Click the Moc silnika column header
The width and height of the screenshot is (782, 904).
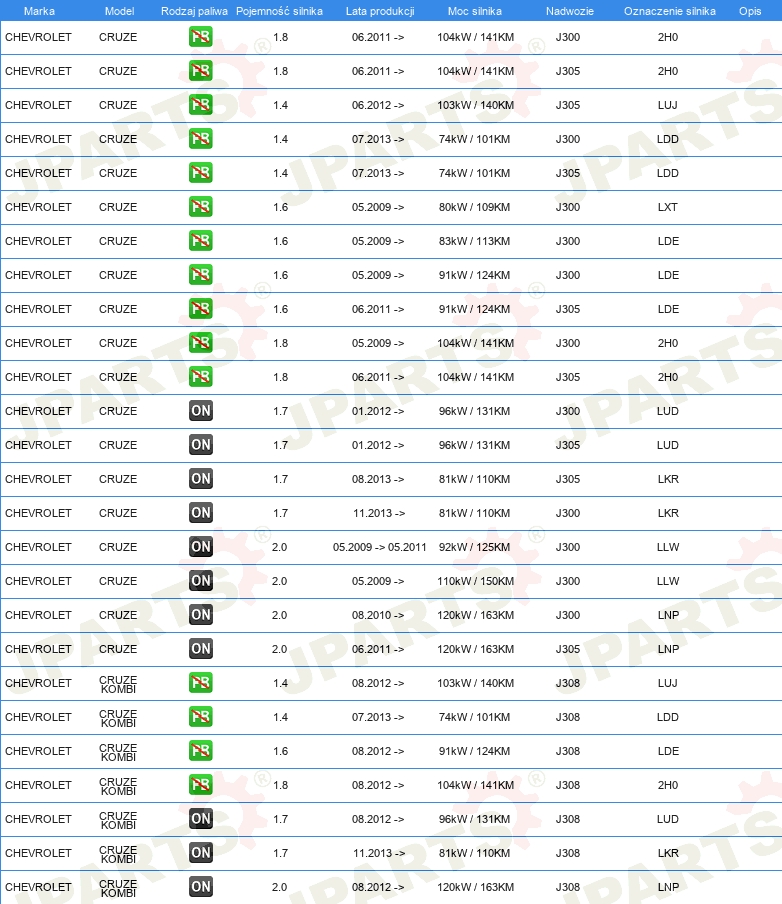(475, 11)
